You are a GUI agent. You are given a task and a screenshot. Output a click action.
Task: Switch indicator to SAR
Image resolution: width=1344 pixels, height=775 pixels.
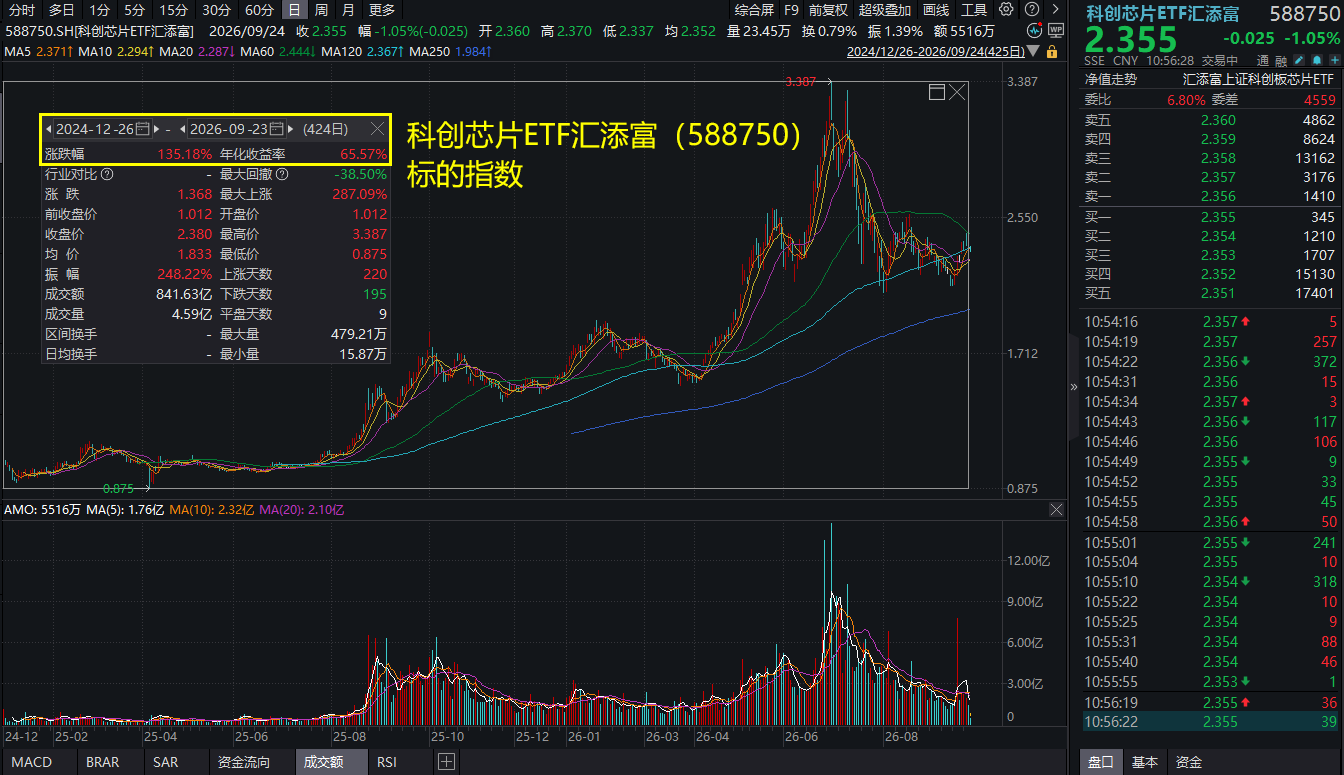click(x=166, y=762)
